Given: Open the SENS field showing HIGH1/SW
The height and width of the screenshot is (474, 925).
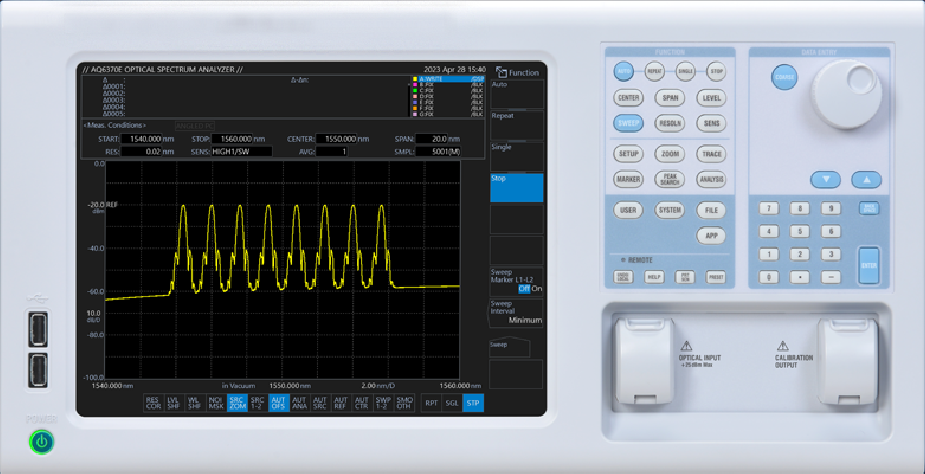Looking at the screenshot, I should tap(237, 151).
